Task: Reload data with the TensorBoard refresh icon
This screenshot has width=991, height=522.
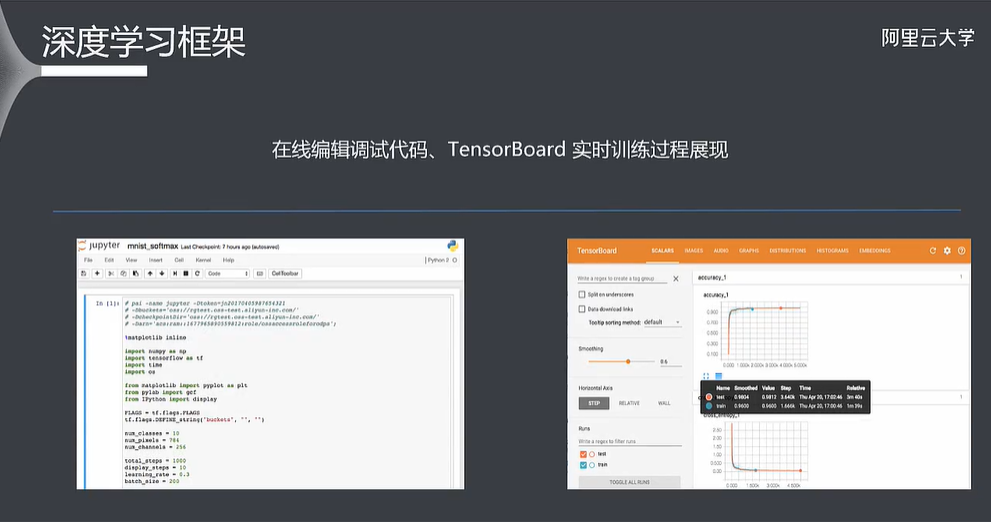Action: click(x=932, y=251)
